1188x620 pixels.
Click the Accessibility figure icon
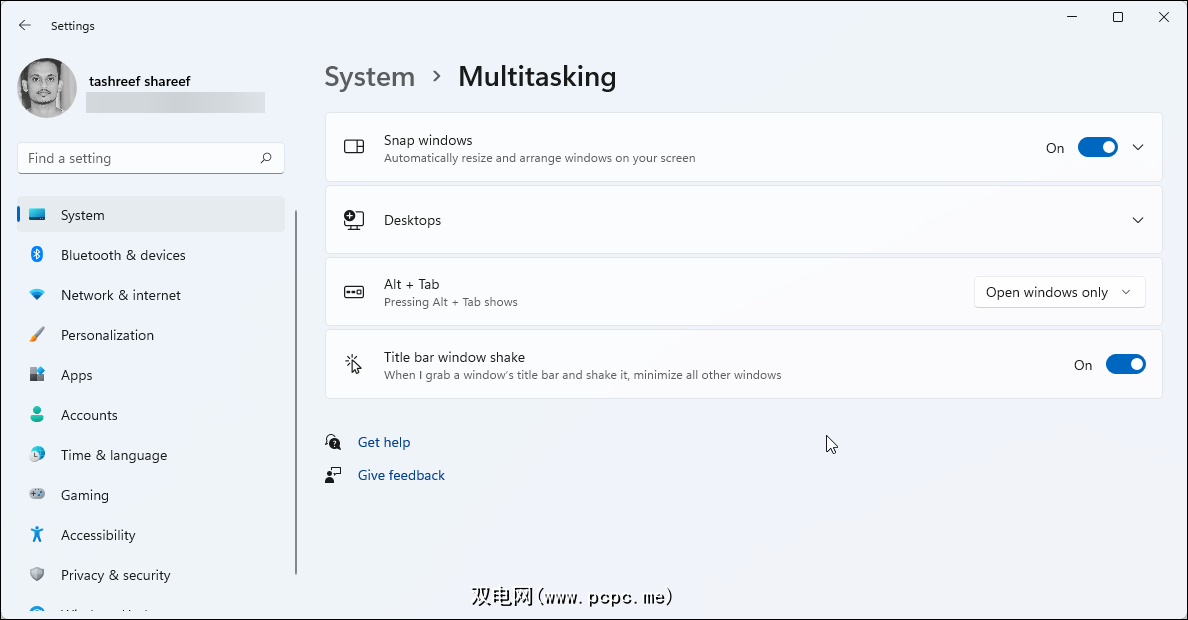pos(37,535)
